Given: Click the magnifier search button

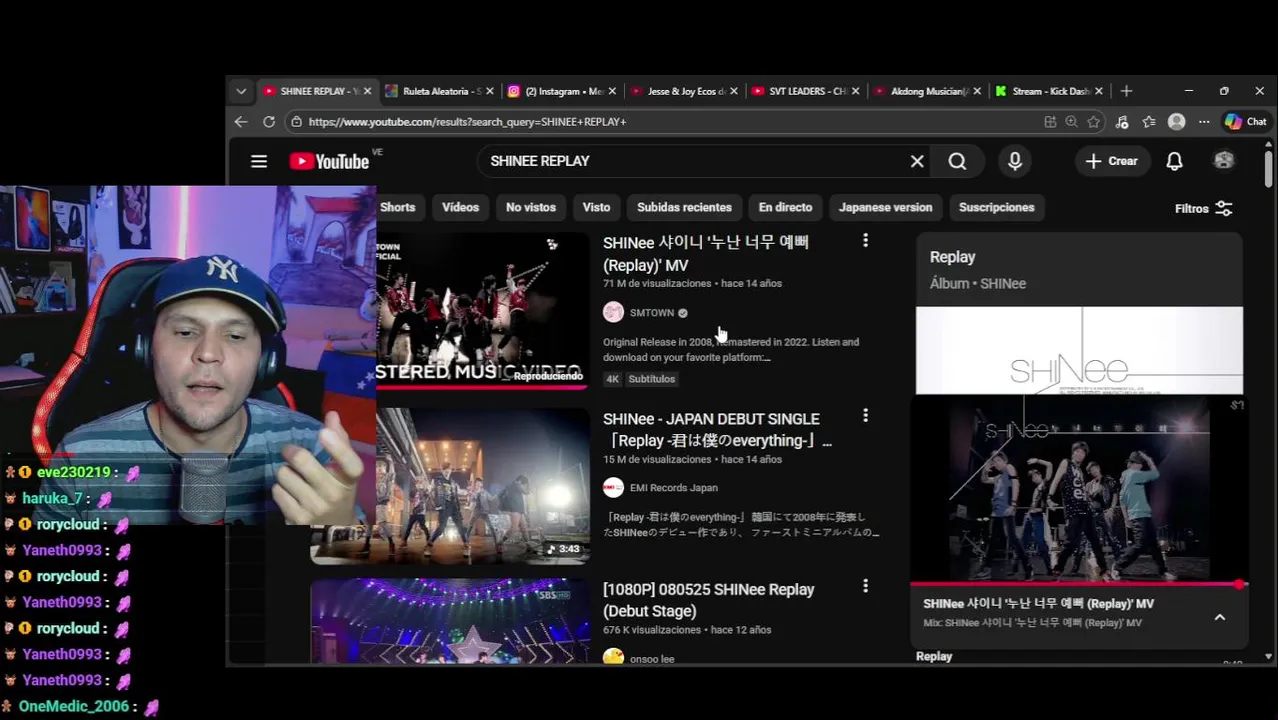Looking at the screenshot, I should coord(957,161).
